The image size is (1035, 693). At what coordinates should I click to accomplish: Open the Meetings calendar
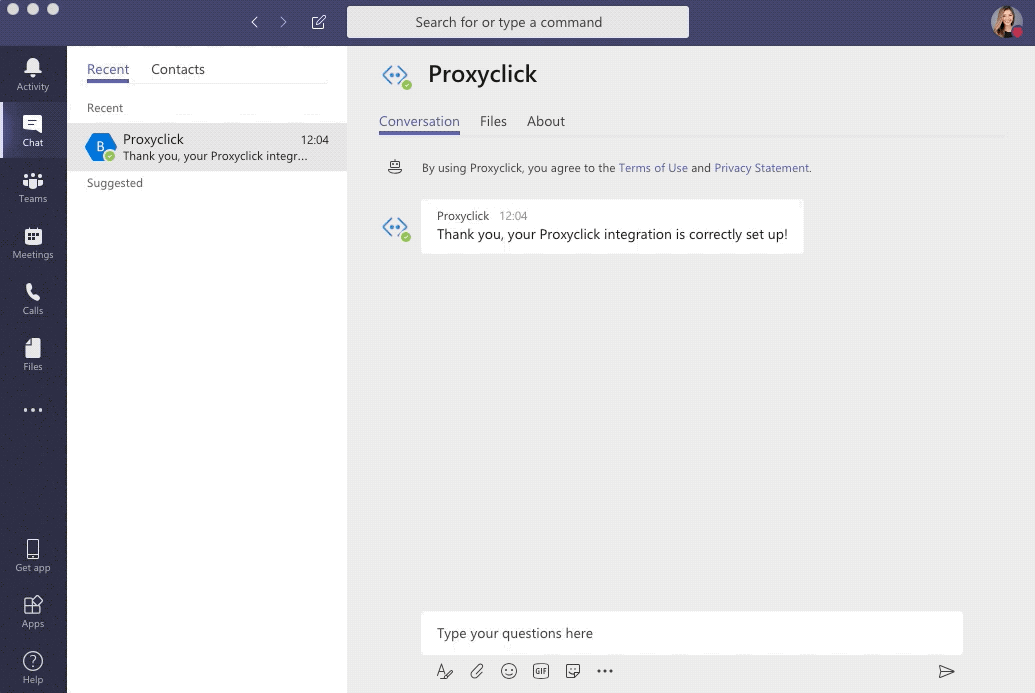click(x=33, y=242)
